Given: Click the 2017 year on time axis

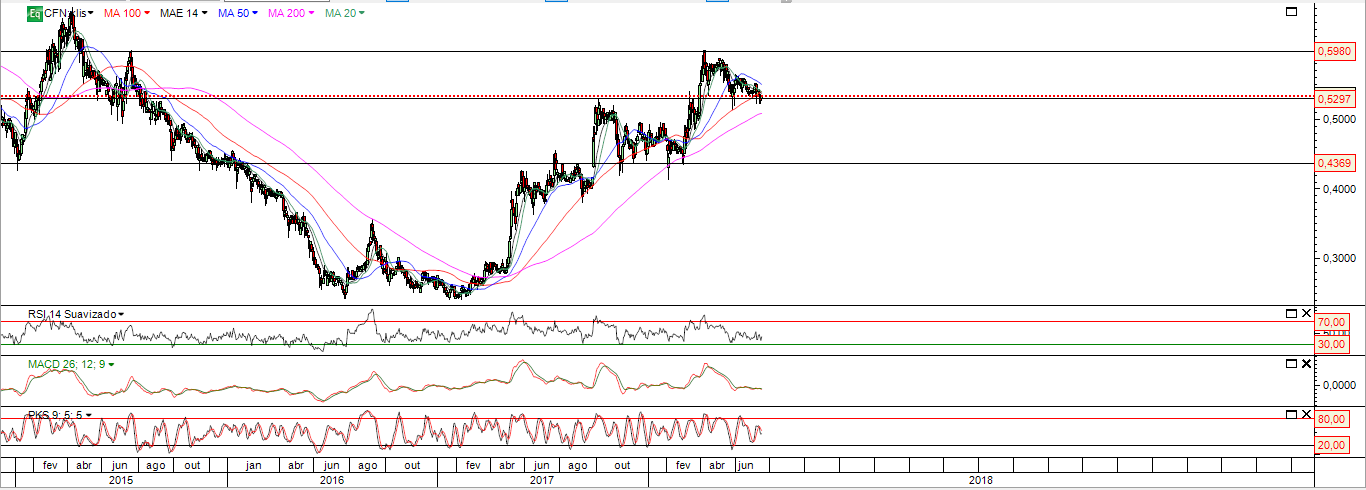Looking at the screenshot, I should 541,480.
